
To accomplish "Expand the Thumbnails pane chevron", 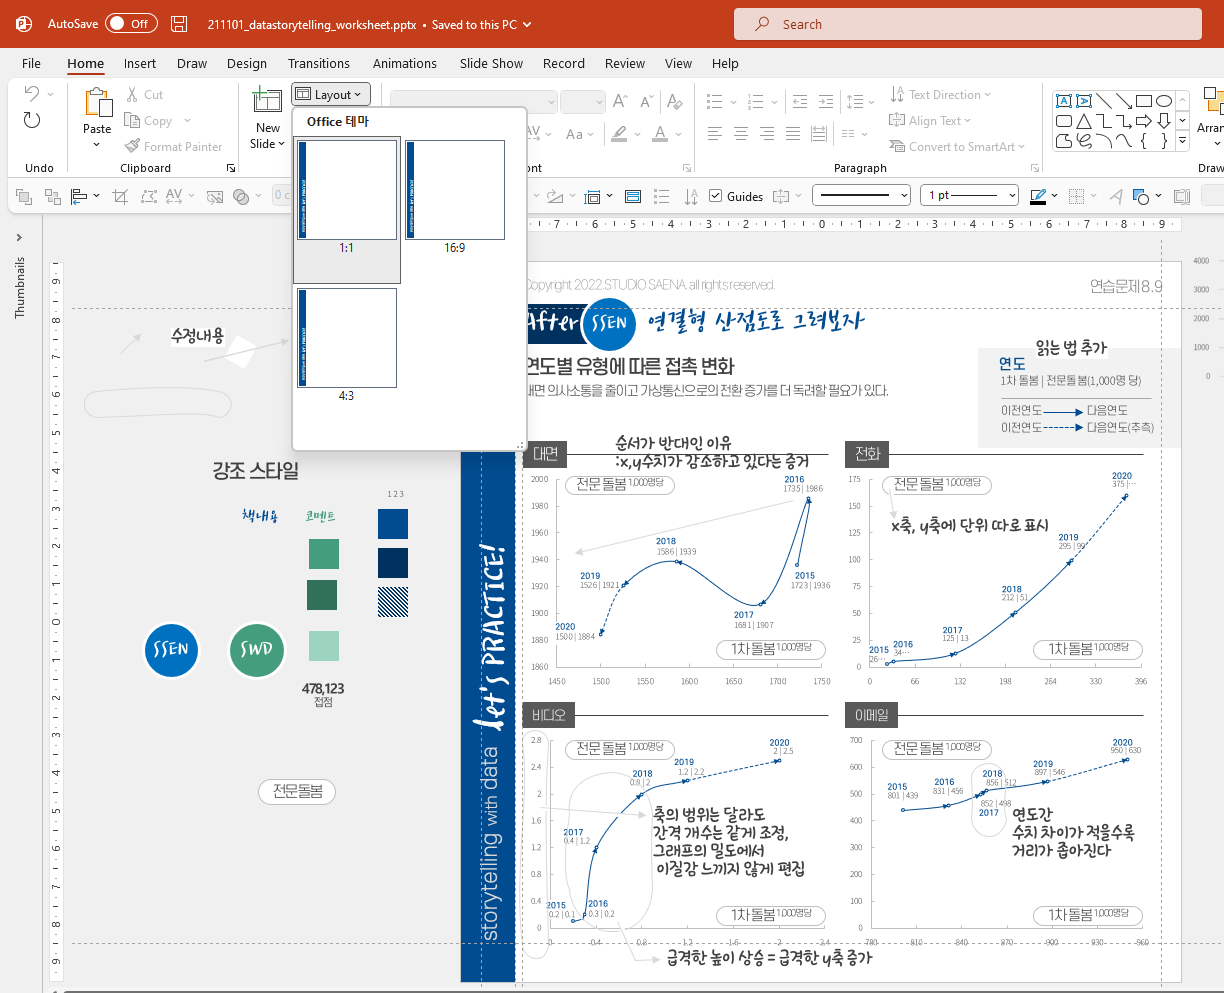I will 19,238.
